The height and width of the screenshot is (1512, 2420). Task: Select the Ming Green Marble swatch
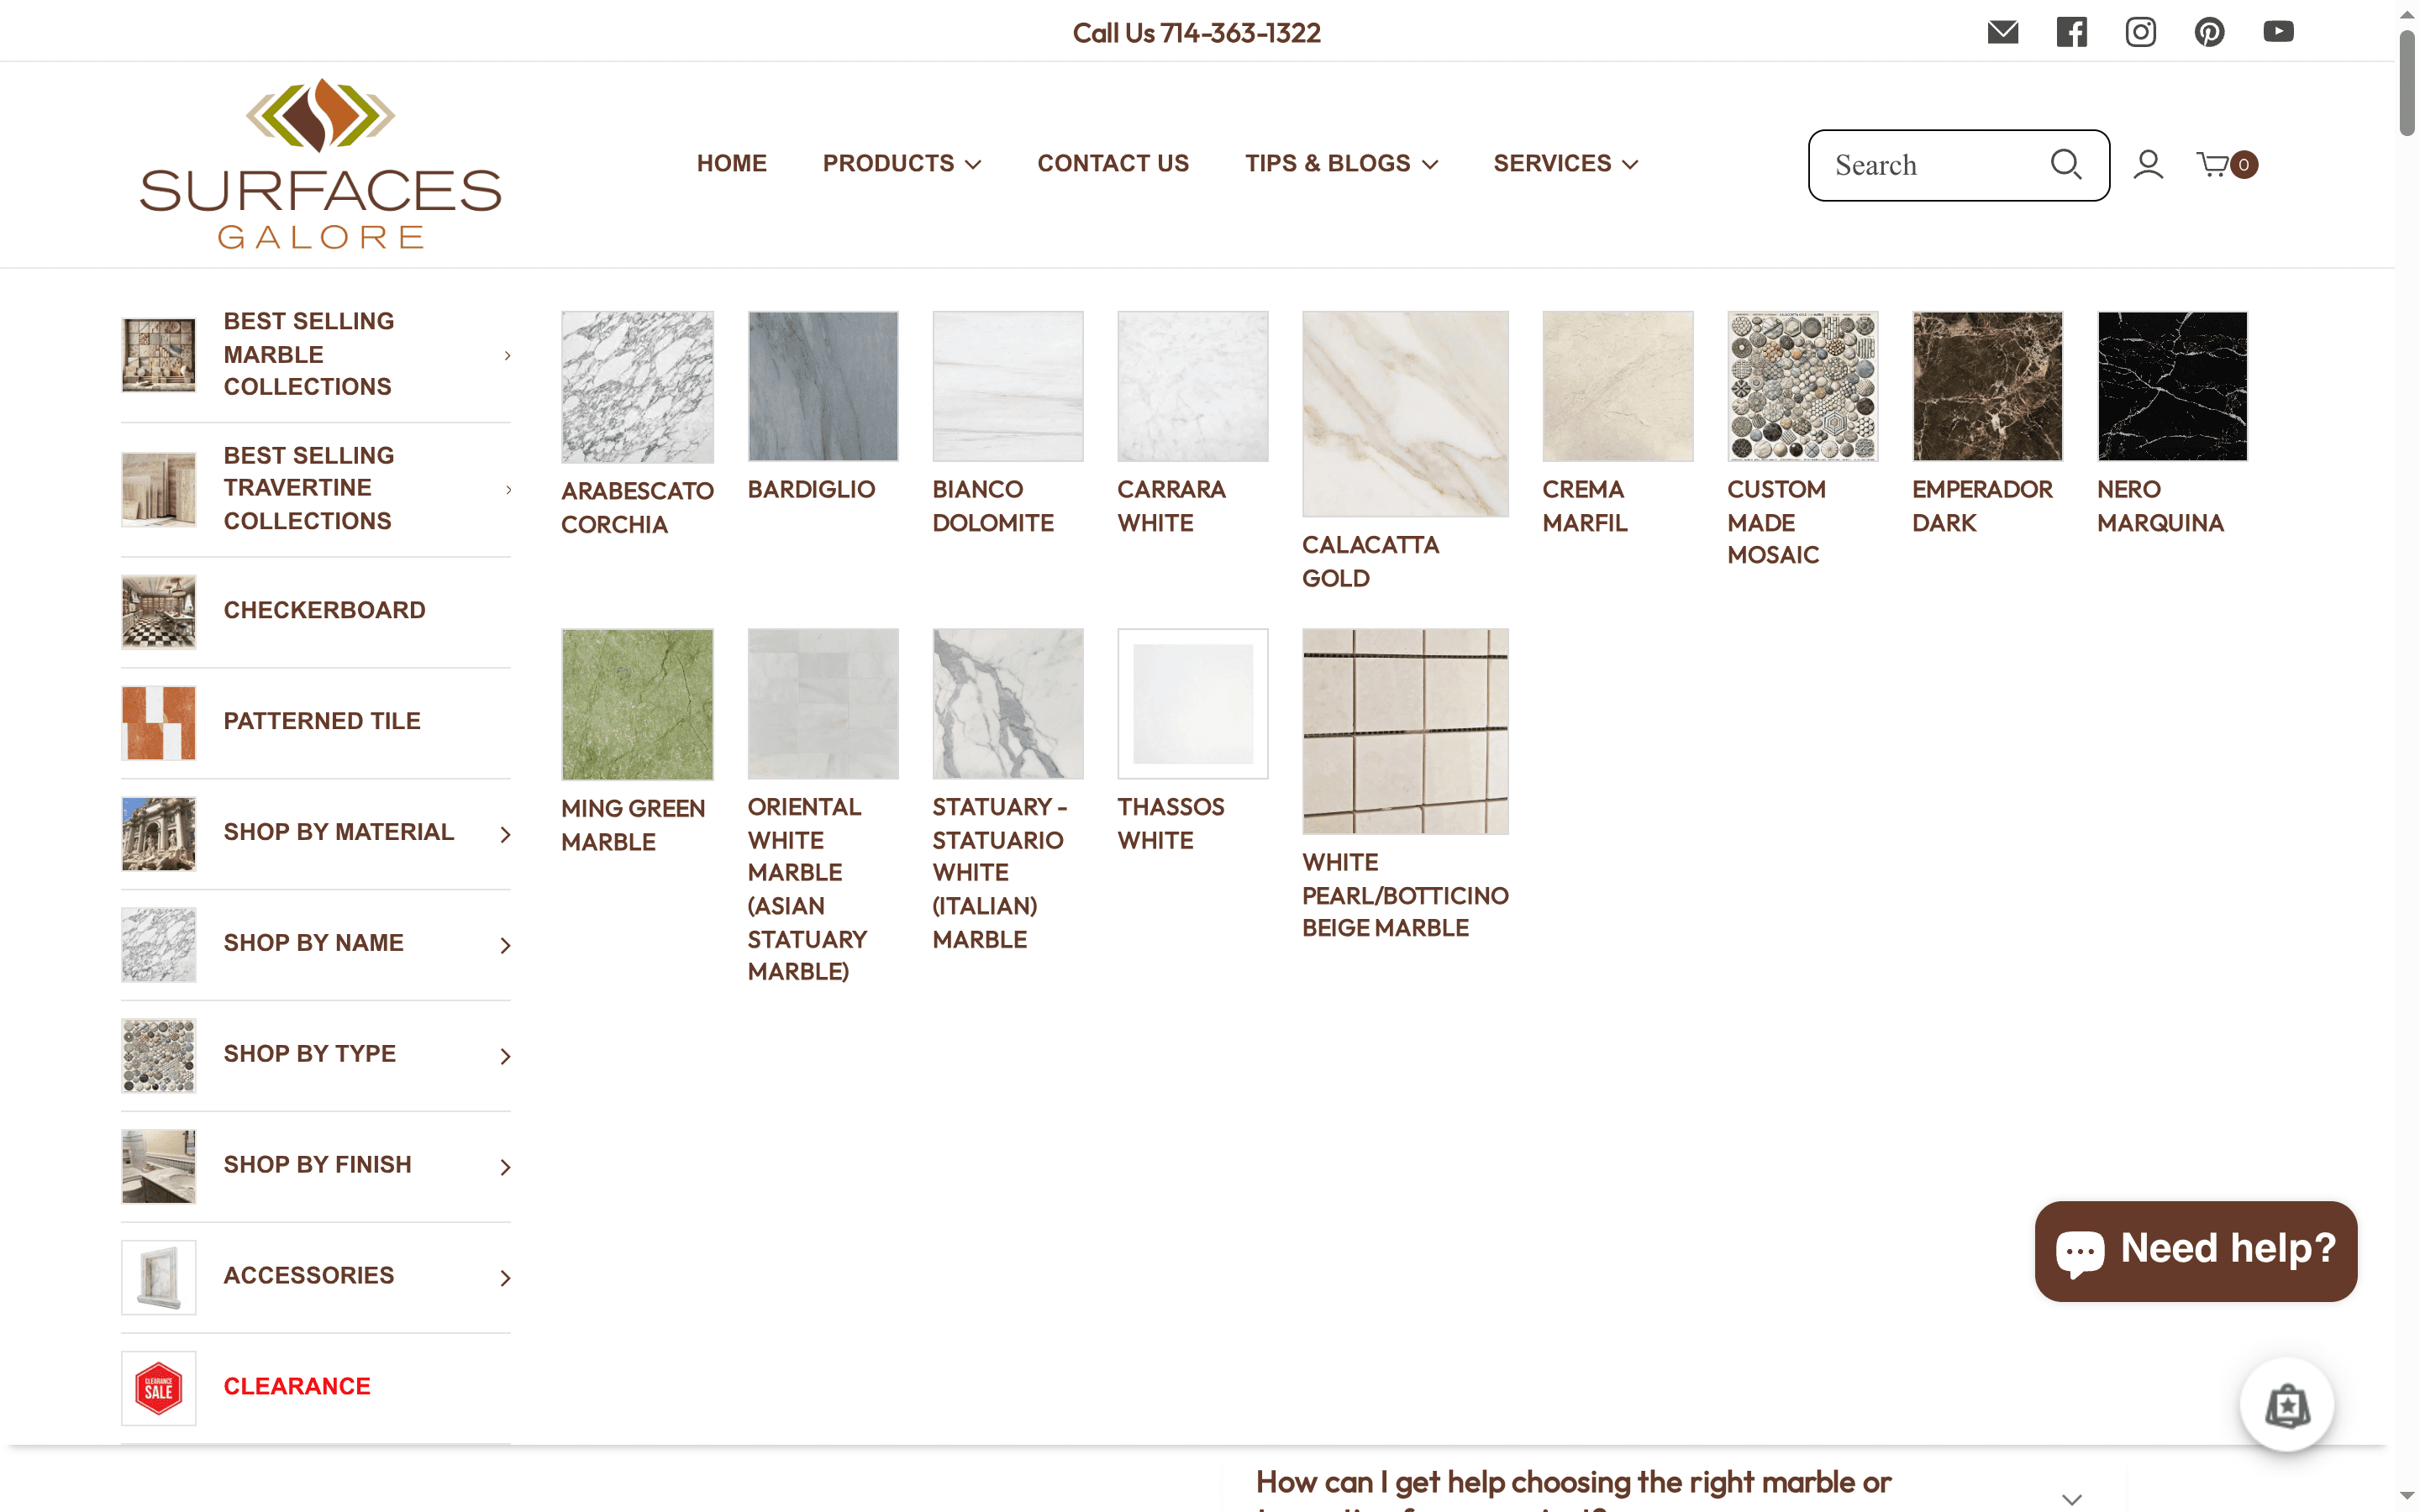pos(637,704)
